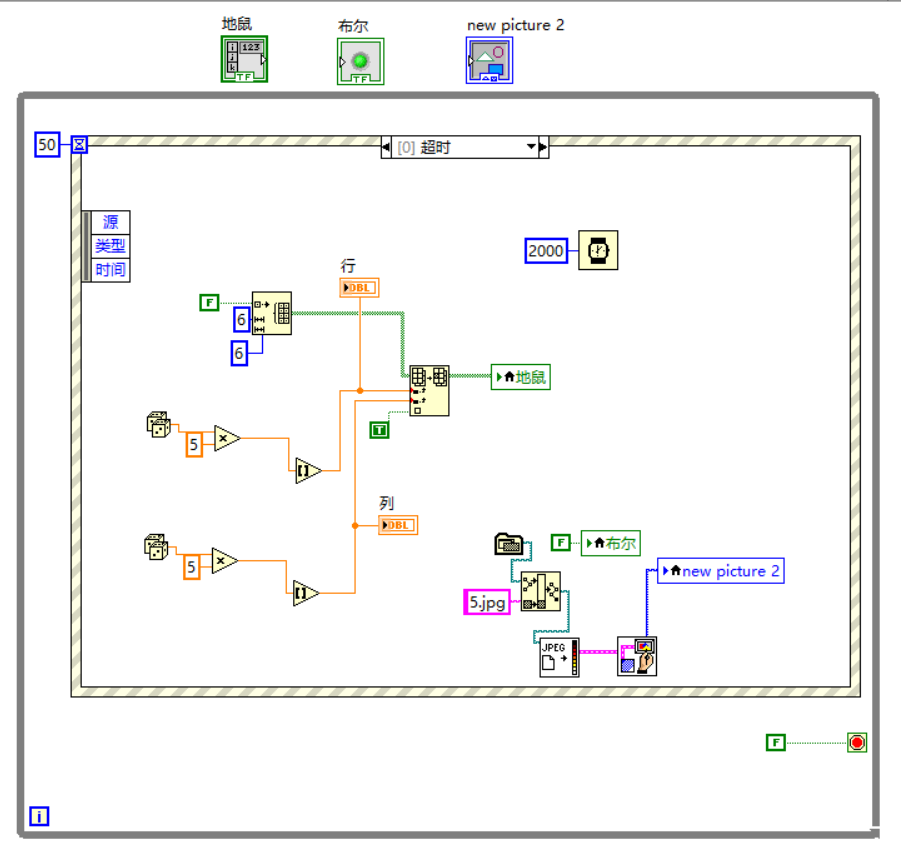
Task: Click the clock Wait function wired to 2000
Action: [600, 250]
